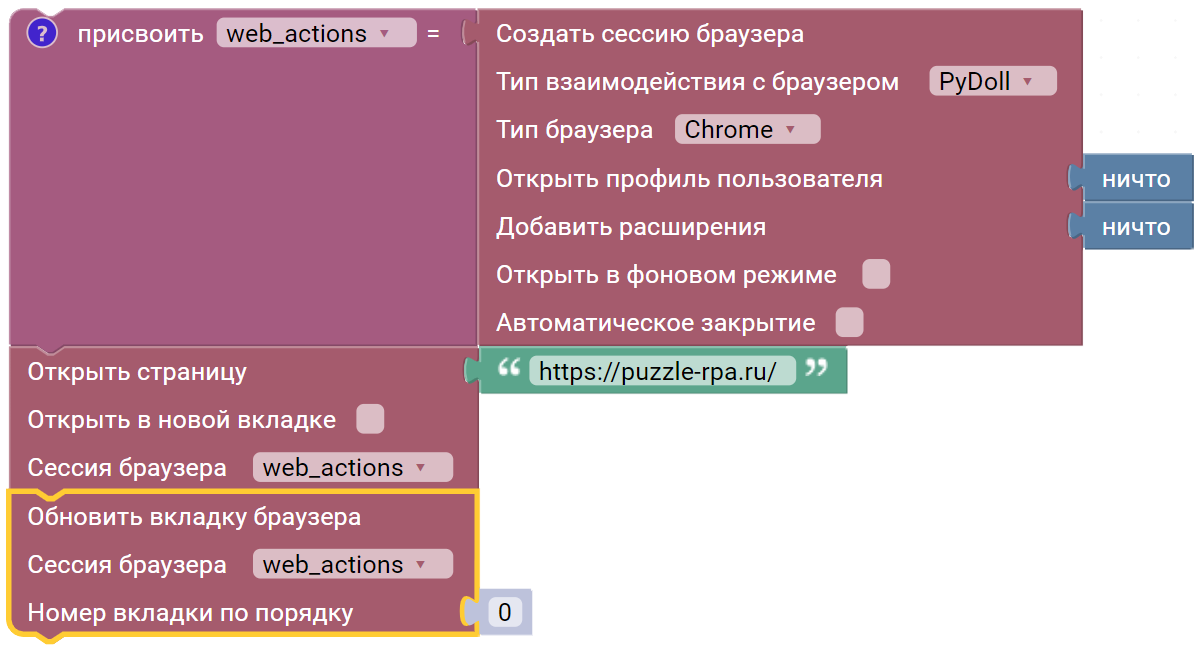
Task: Click the 'ничто' block beside 'Добавить расширения'
Action: (x=1135, y=227)
